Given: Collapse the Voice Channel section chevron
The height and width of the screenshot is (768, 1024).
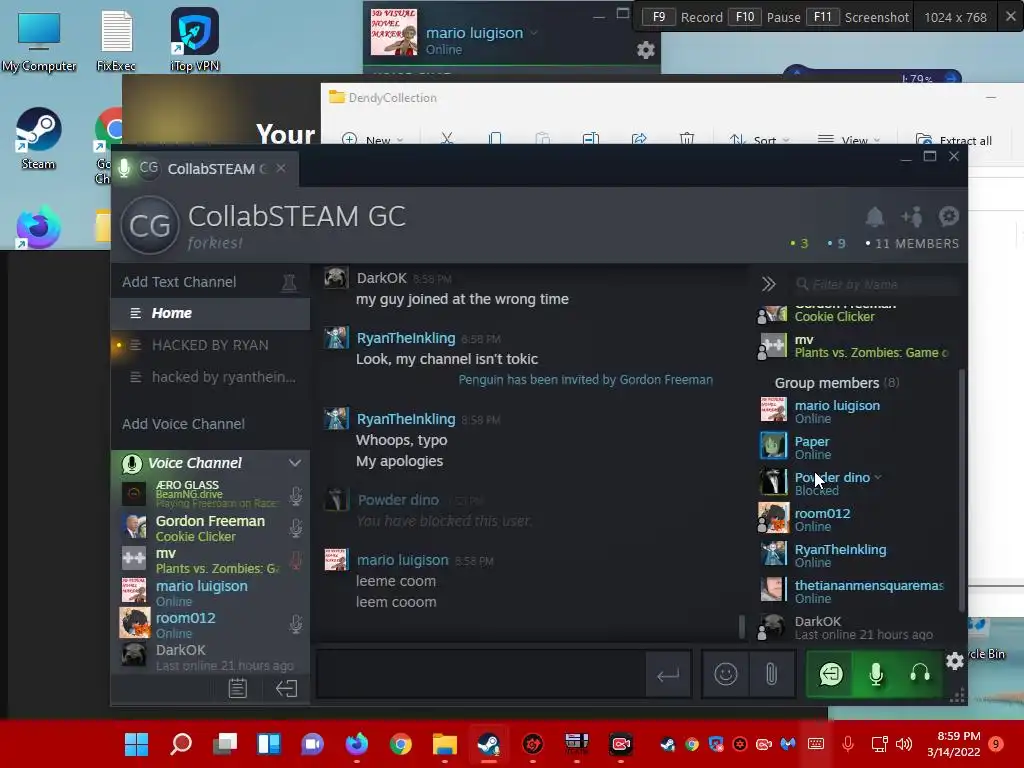Looking at the screenshot, I should (295, 463).
